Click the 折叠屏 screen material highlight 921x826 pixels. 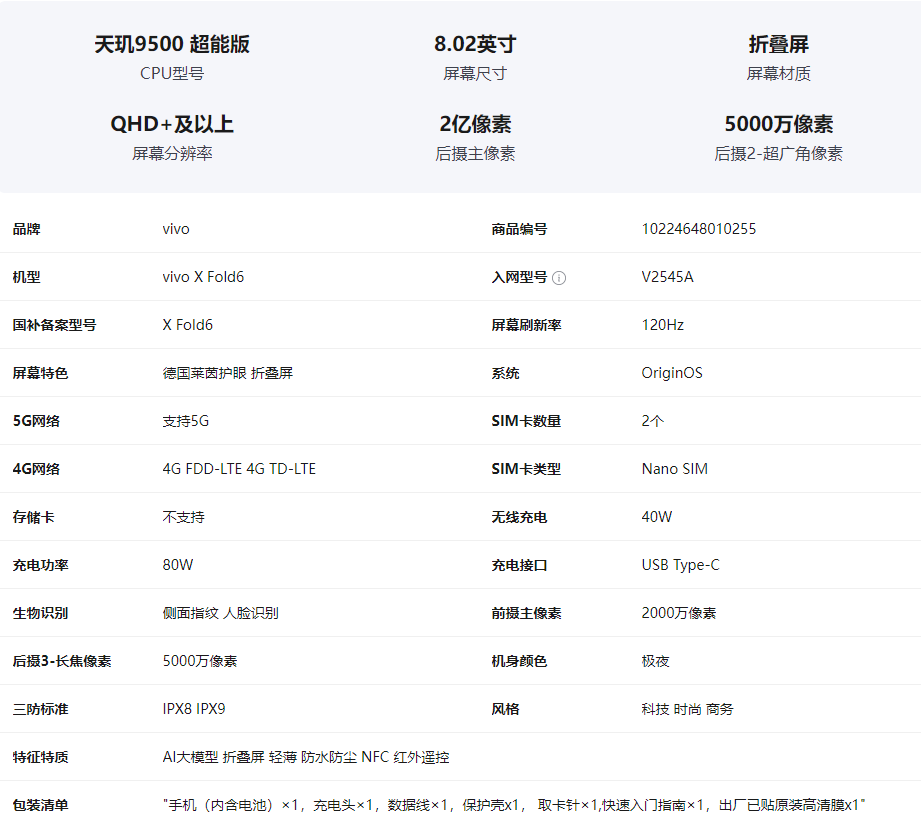point(778,58)
